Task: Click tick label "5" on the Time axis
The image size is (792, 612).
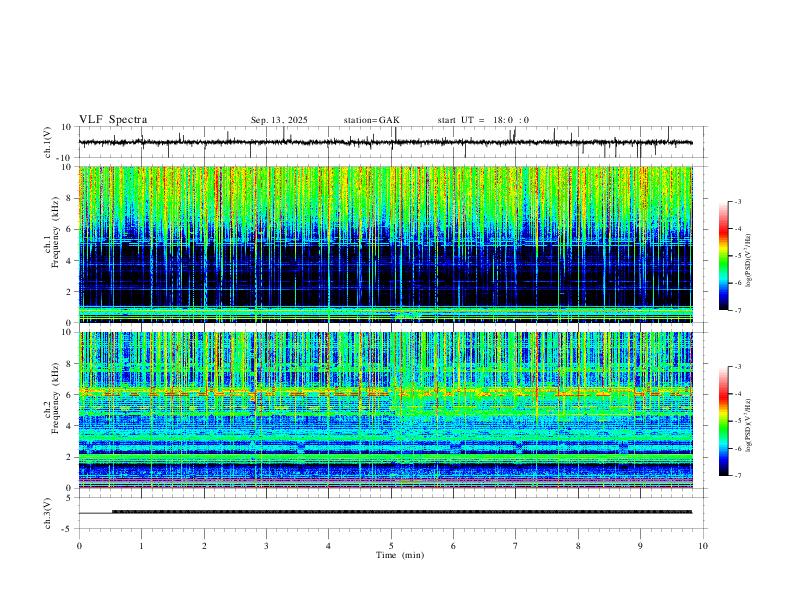Action: pos(391,546)
